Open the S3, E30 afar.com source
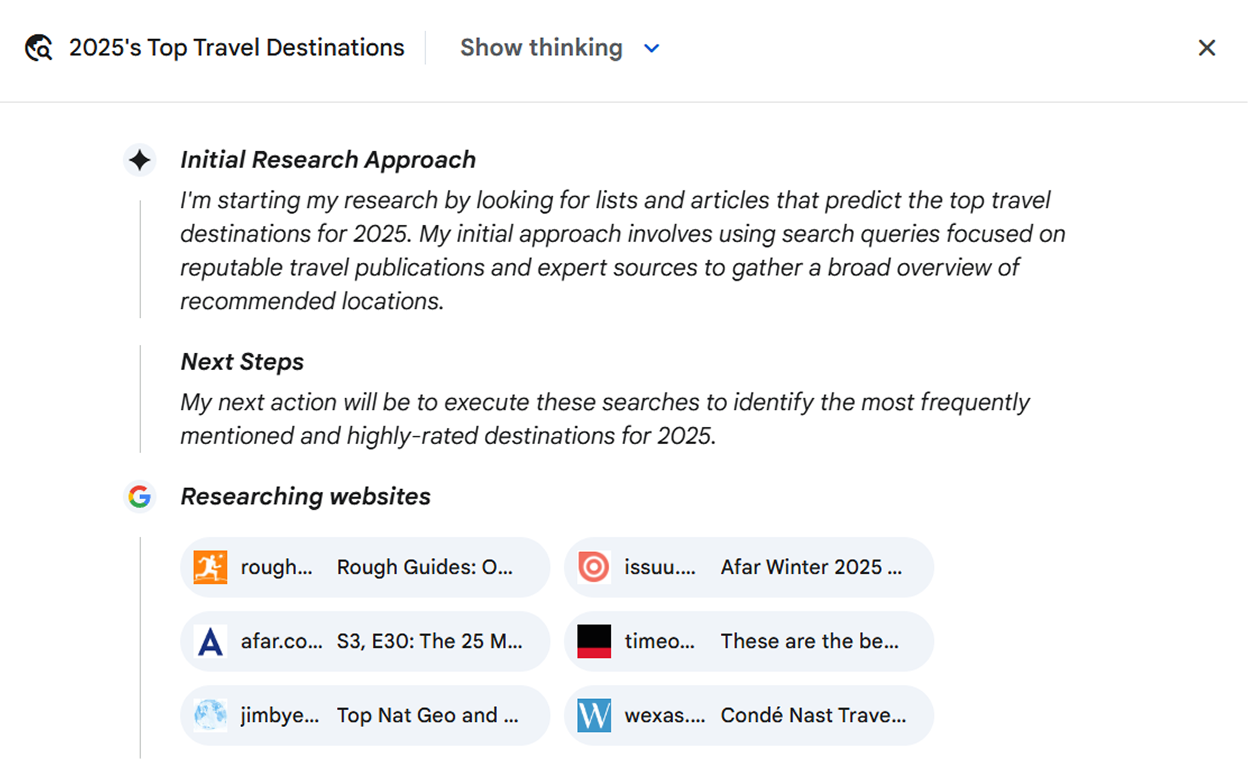Image resolution: width=1248 pixels, height=759 pixels. (x=428, y=641)
